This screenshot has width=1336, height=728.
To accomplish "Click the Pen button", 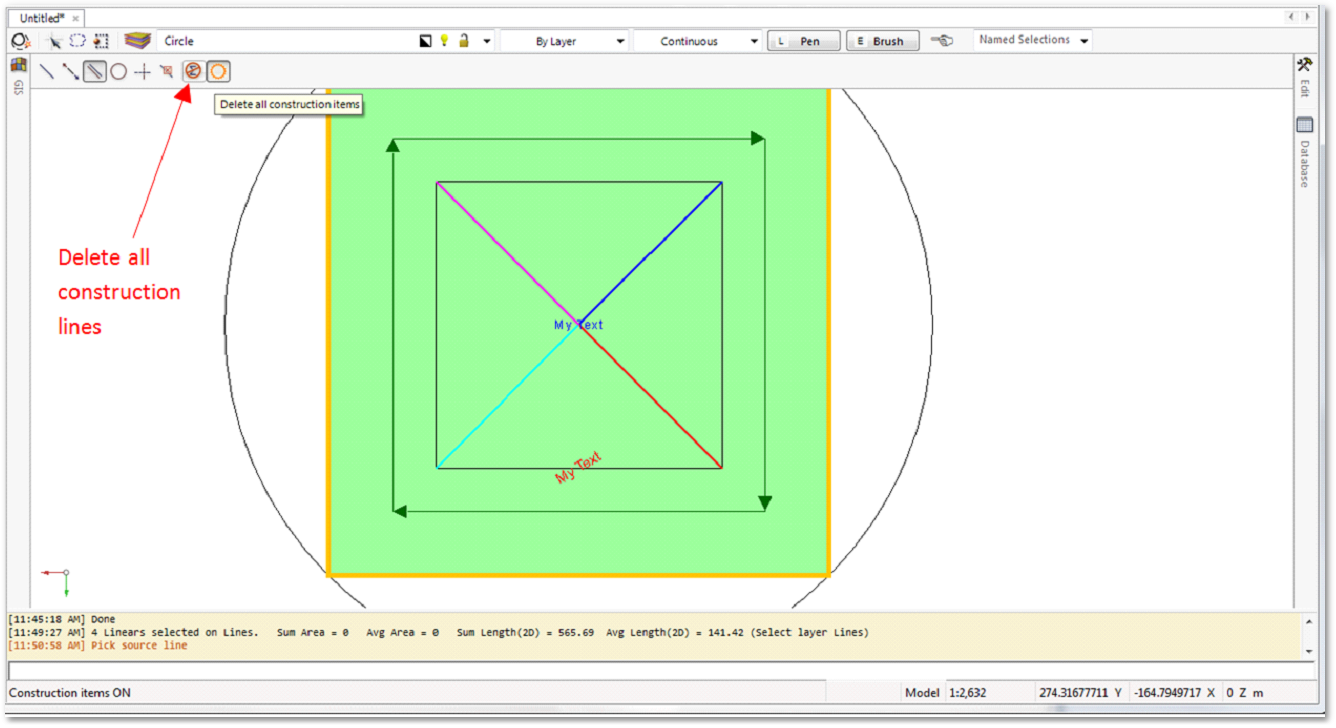I will pyautogui.click(x=803, y=41).
